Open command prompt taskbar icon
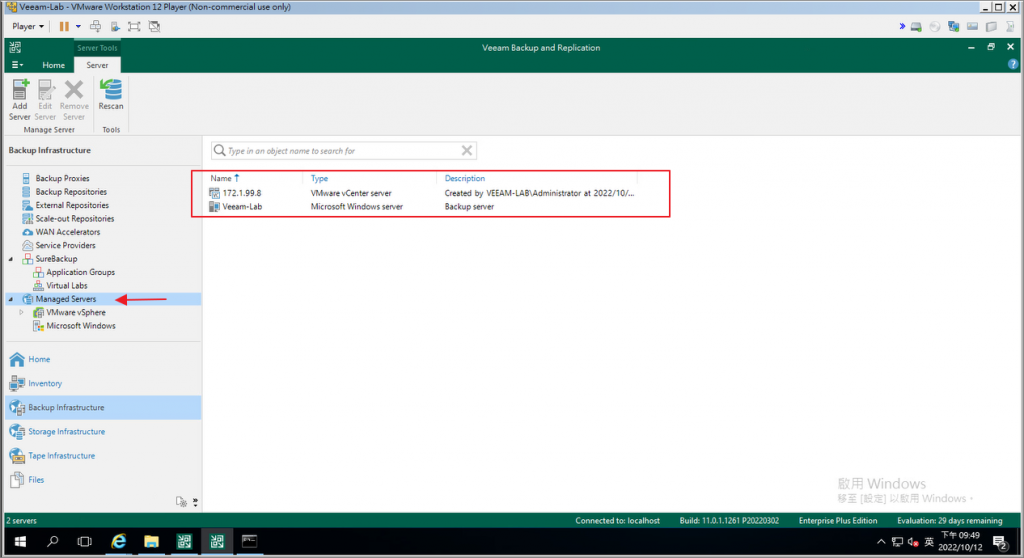The height and width of the screenshot is (558, 1024). [249, 542]
